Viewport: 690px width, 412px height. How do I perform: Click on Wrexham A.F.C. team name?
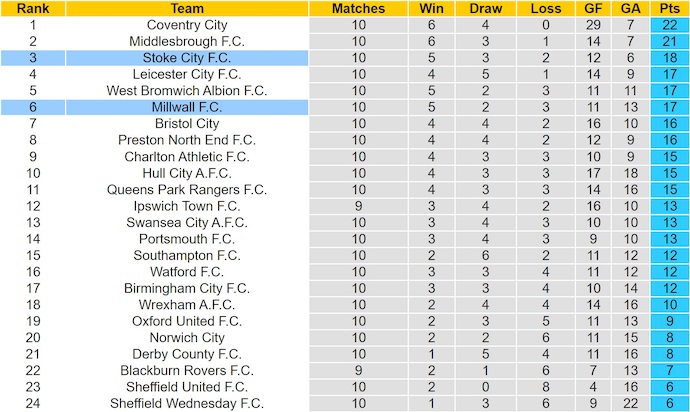pos(185,305)
